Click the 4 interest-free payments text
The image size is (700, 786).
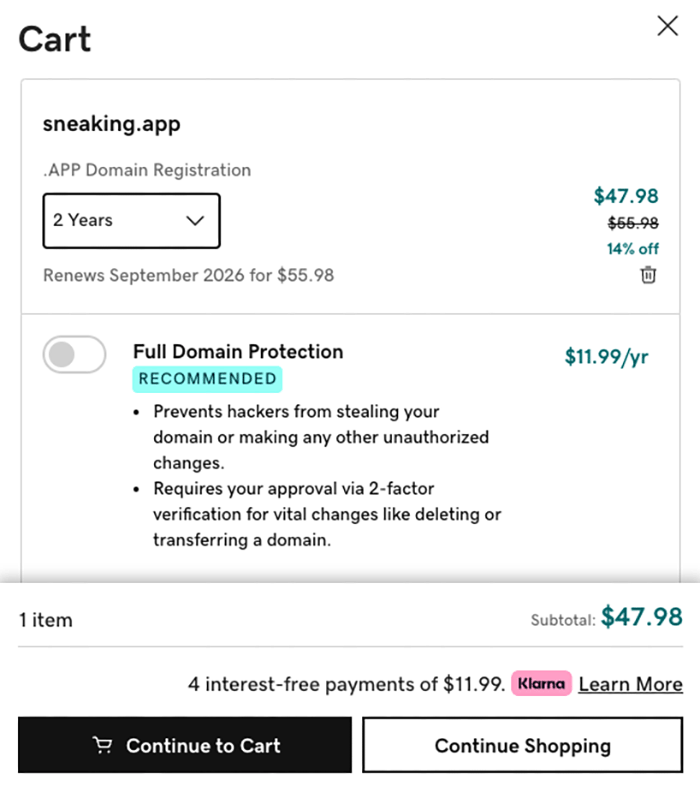(x=345, y=684)
